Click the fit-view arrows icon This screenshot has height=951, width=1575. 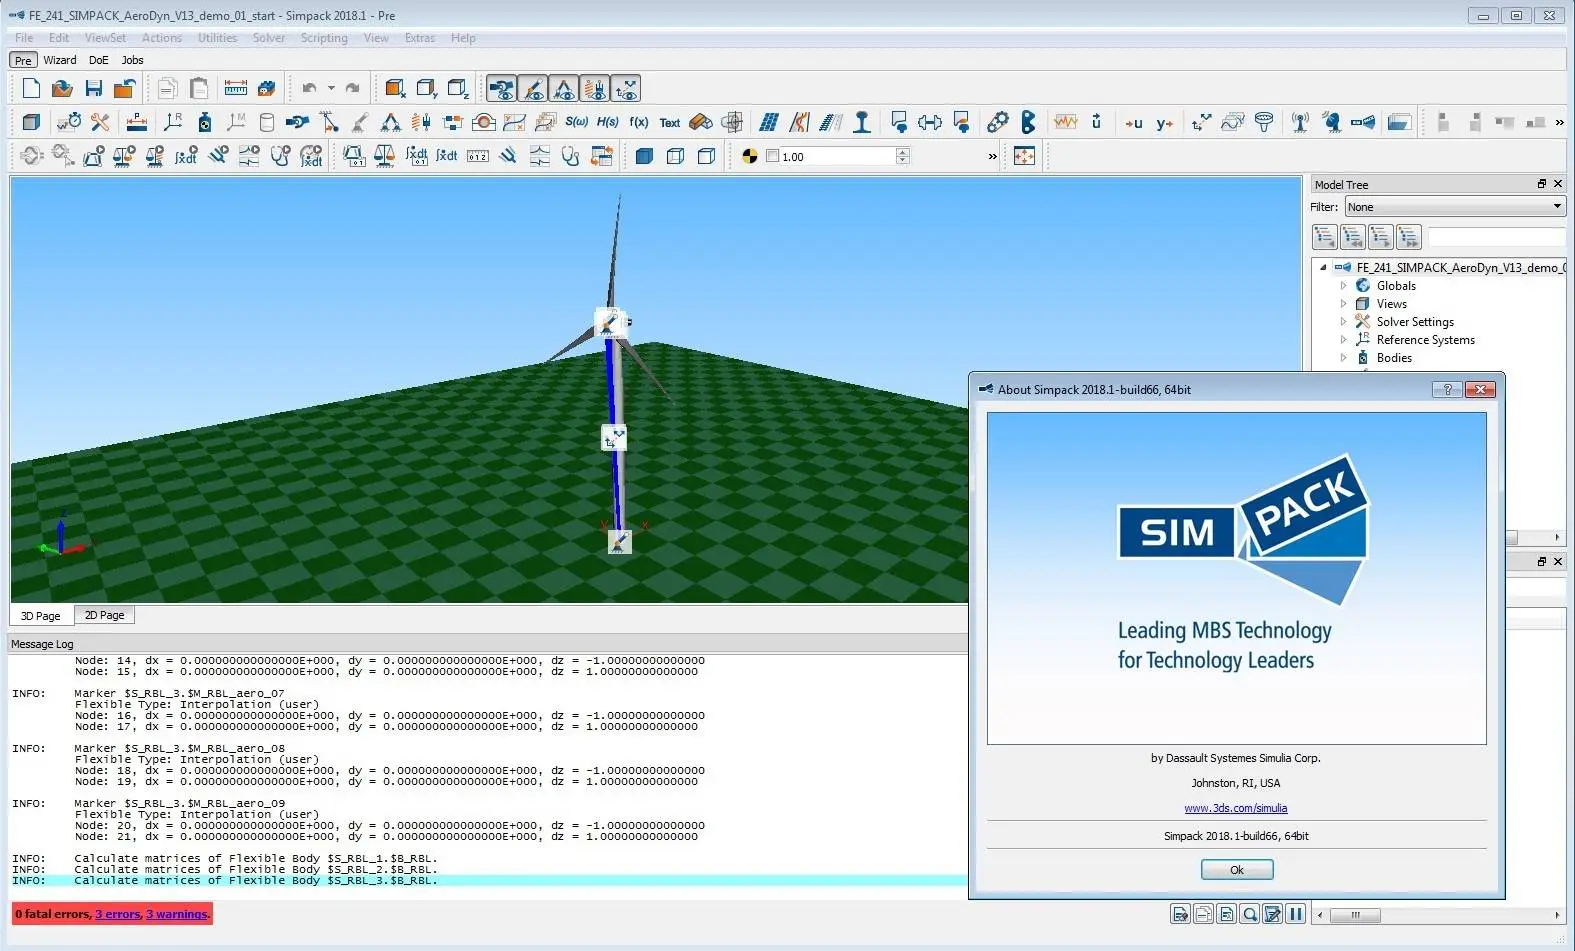point(1024,156)
